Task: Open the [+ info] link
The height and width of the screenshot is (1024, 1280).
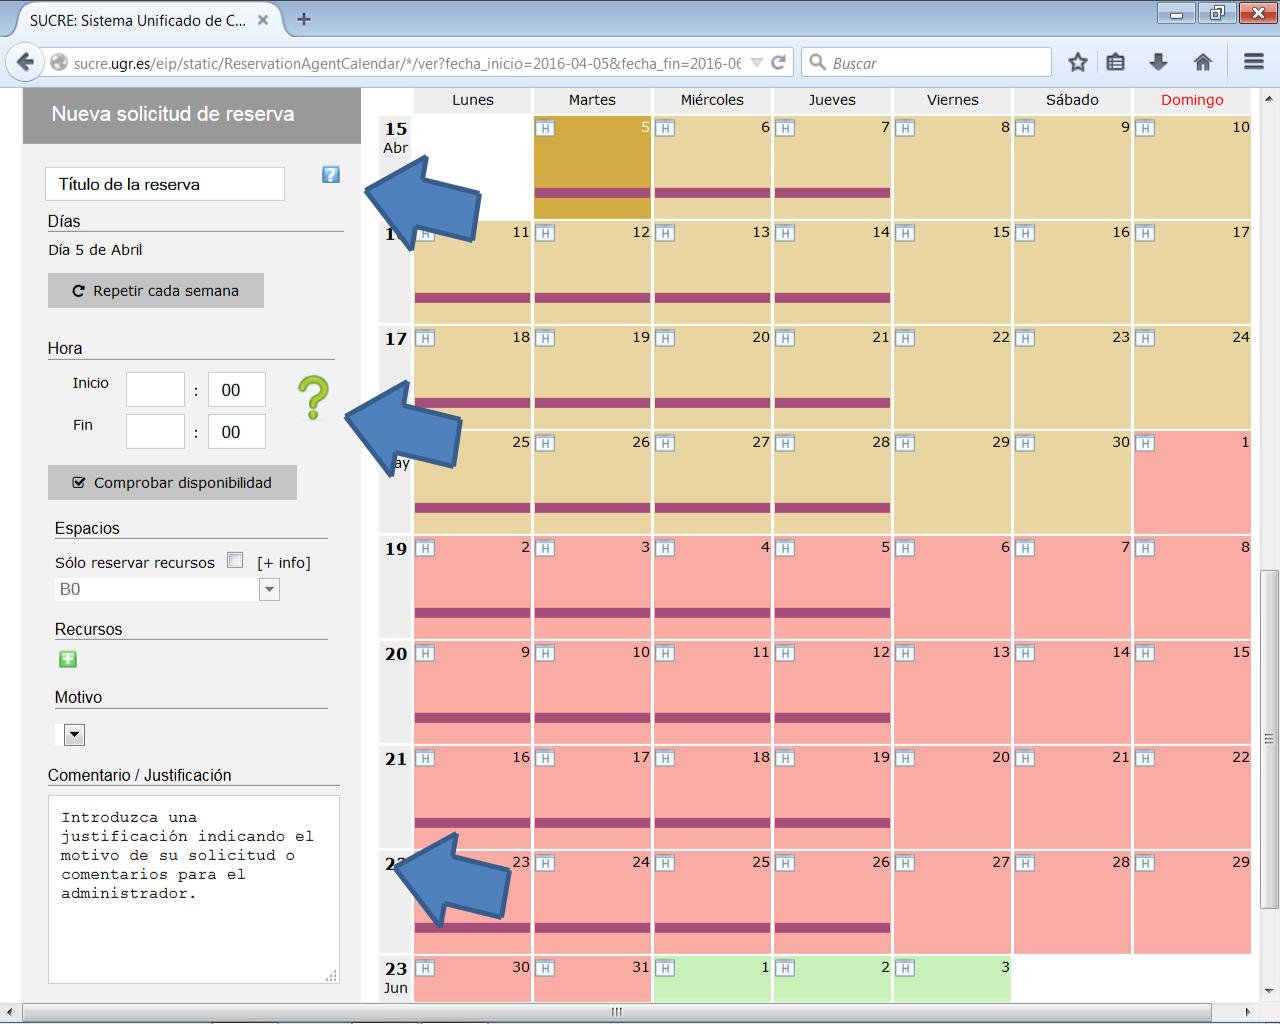Action: [284, 563]
